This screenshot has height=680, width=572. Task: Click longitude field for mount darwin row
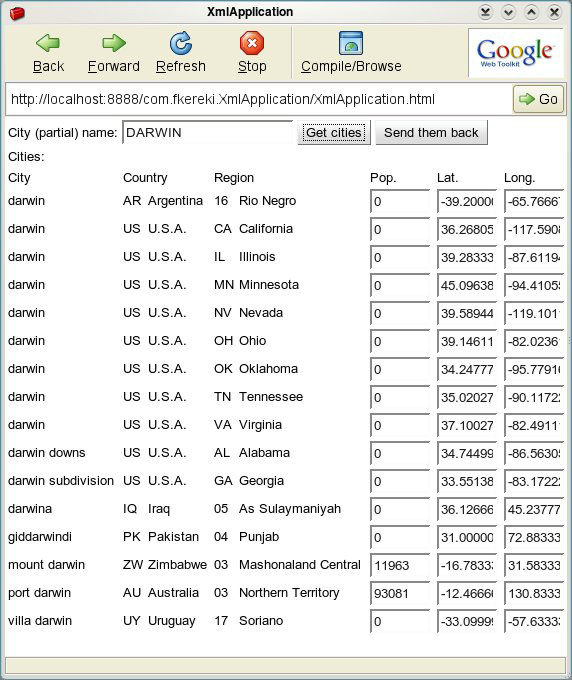[534, 565]
